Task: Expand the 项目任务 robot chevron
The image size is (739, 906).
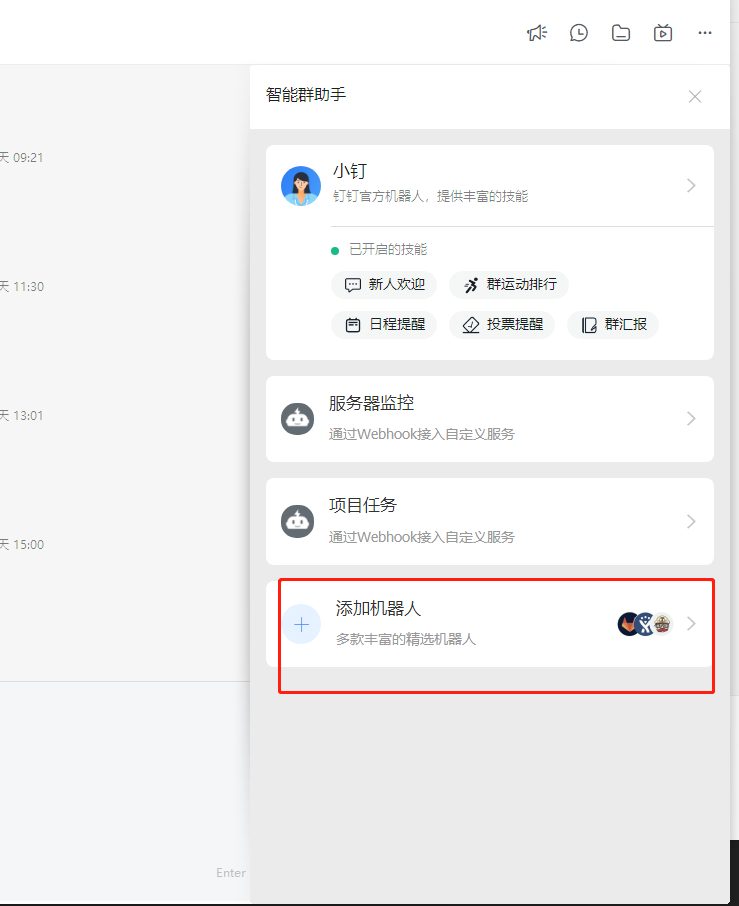Action: 691,521
